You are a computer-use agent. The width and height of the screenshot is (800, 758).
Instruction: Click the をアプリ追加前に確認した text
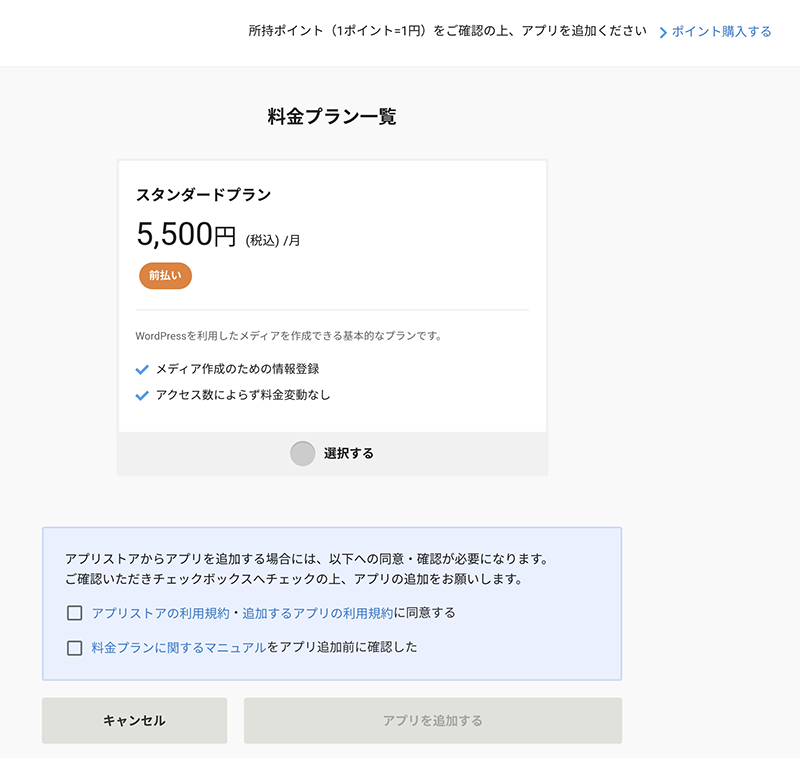[x=342, y=648]
